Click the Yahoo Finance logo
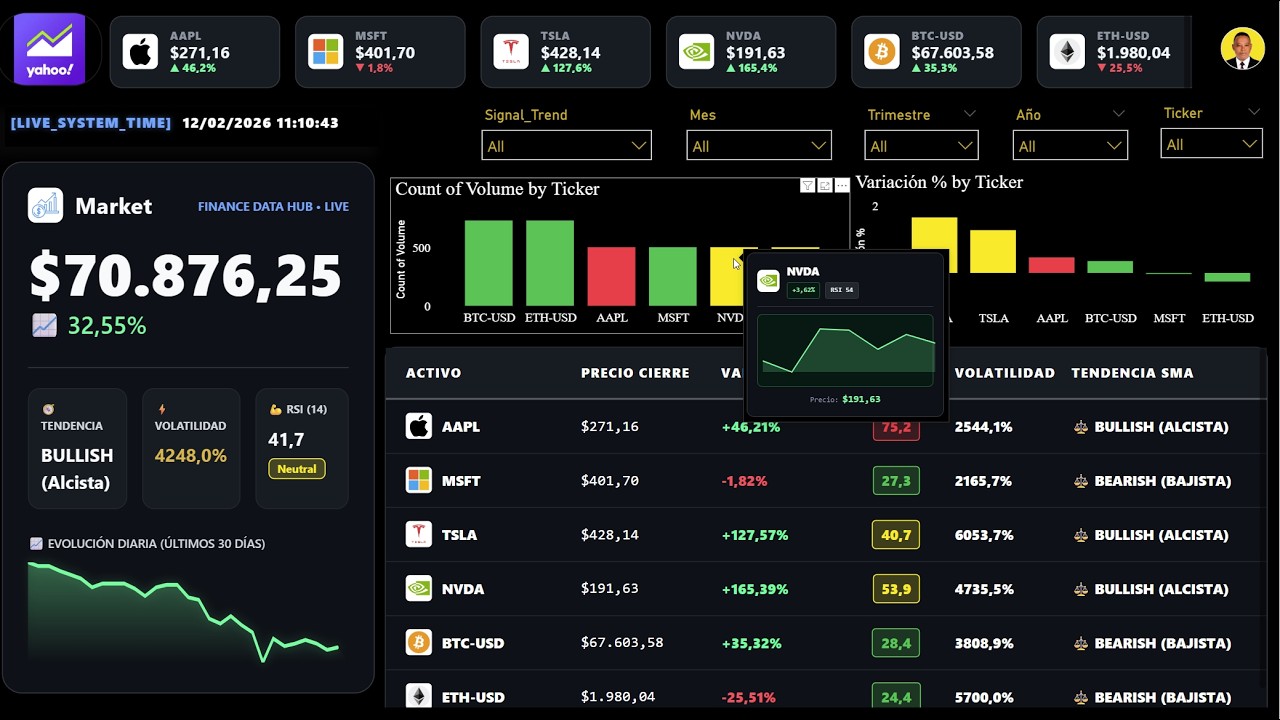This screenshot has width=1280, height=720. tap(50, 49)
